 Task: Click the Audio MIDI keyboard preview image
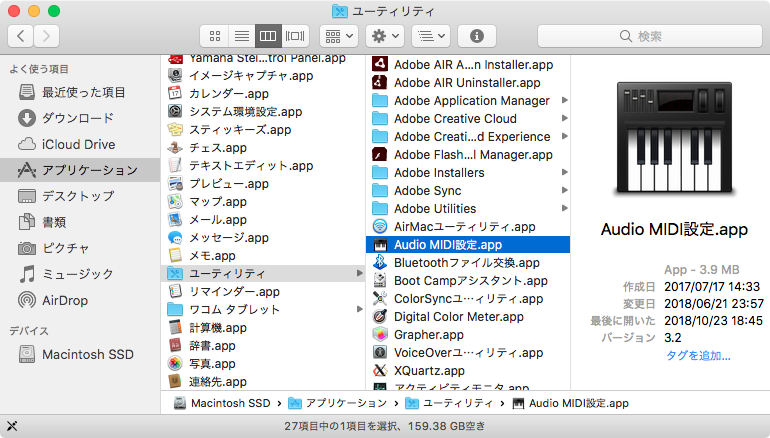point(674,138)
